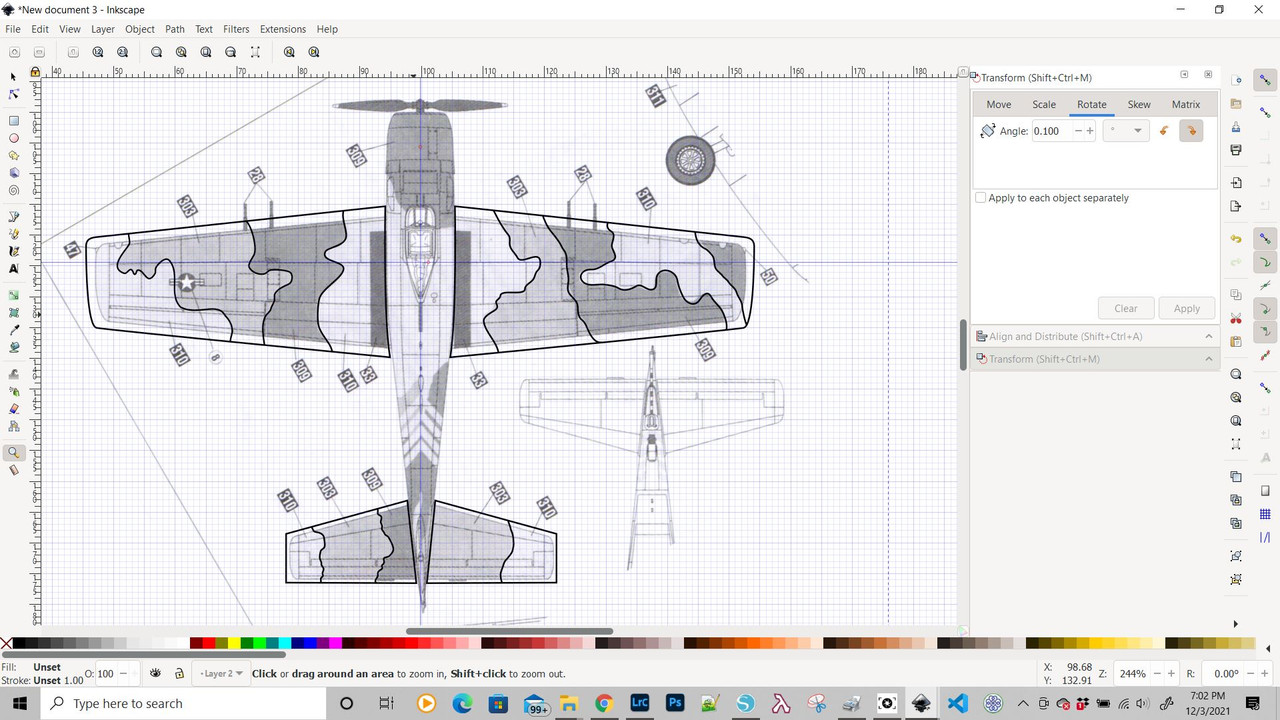This screenshot has width=1280, height=720.
Task: Select the Node edit tool
Action: [x=14, y=95]
